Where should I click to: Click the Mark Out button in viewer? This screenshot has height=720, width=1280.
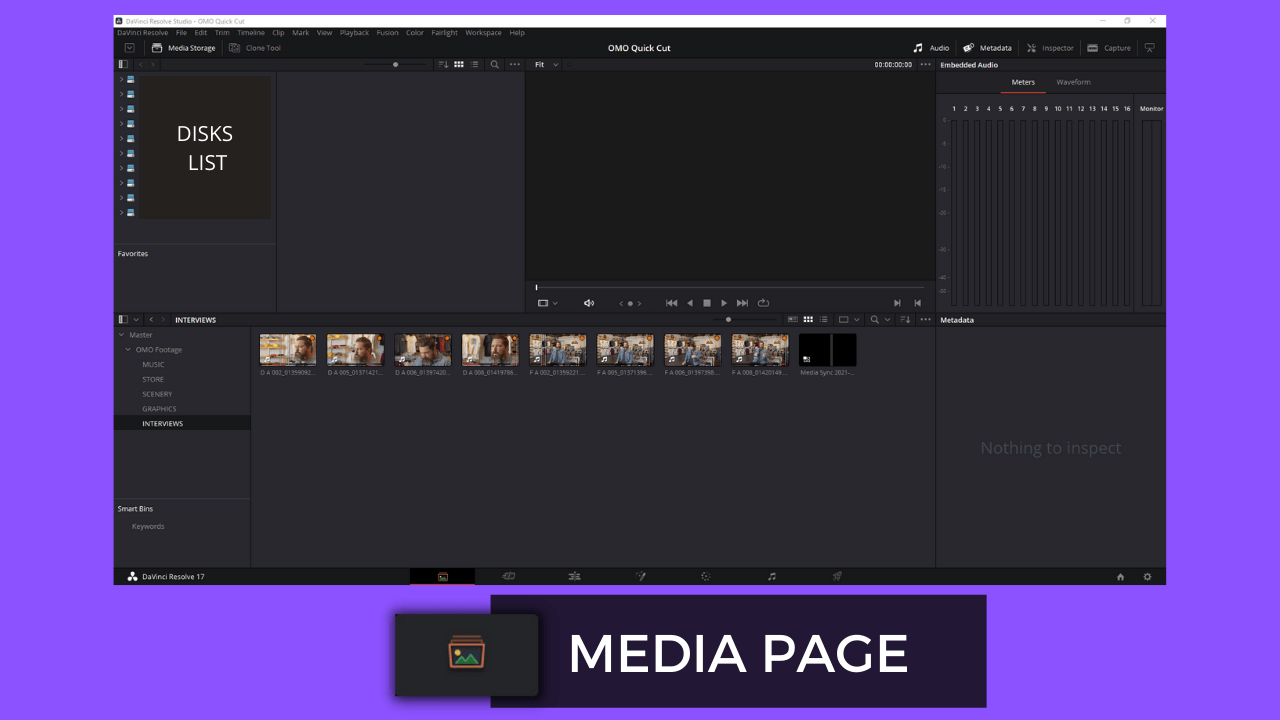click(917, 303)
